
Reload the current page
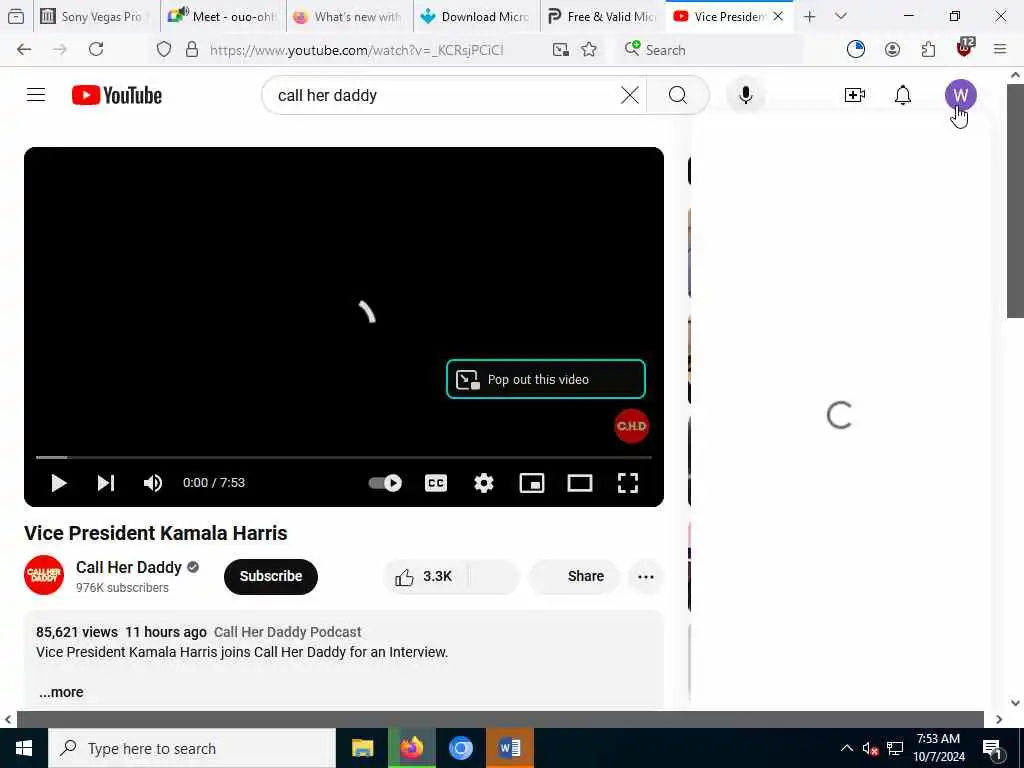(96, 49)
